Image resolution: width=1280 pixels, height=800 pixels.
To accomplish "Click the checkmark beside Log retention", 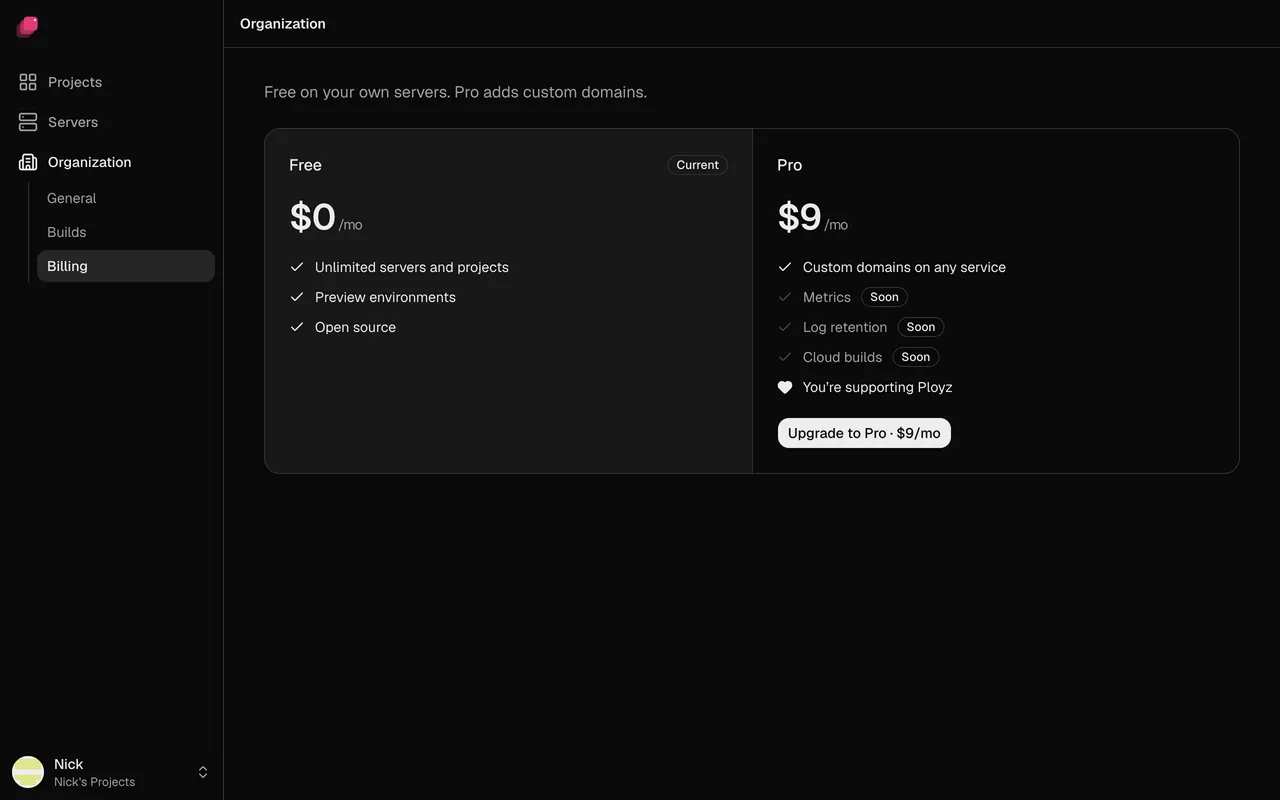I will (x=785, y=327).
